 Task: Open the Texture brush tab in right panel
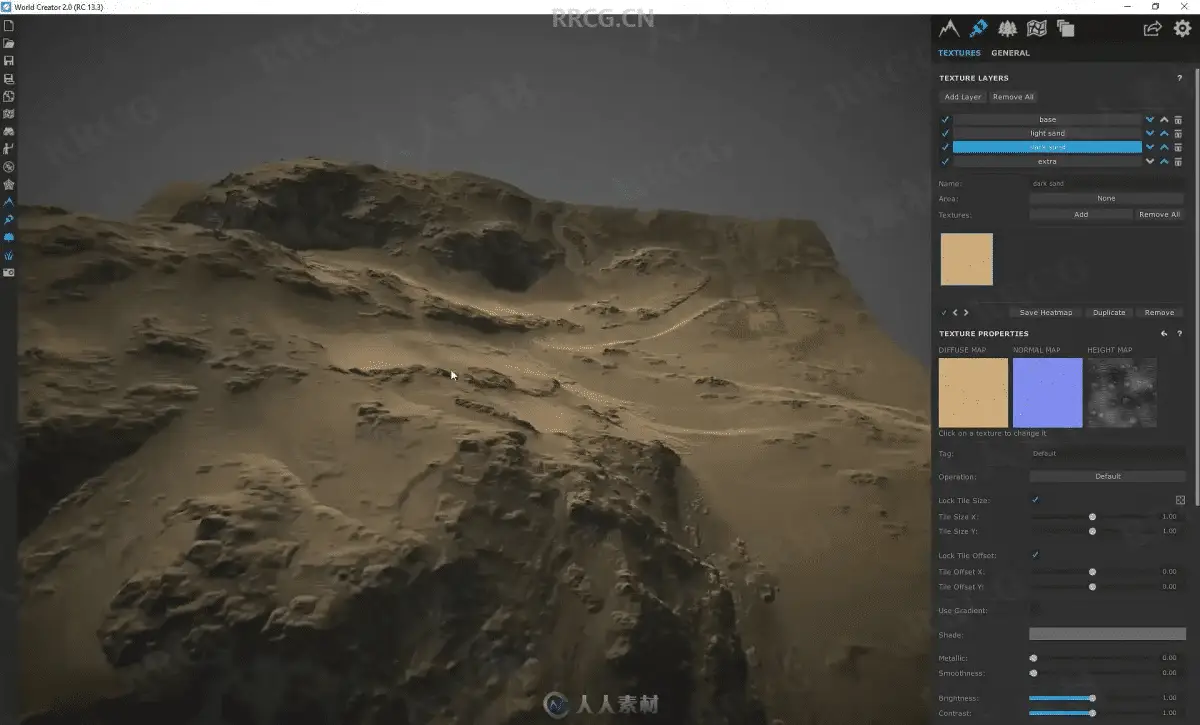(x=979, y=29)
